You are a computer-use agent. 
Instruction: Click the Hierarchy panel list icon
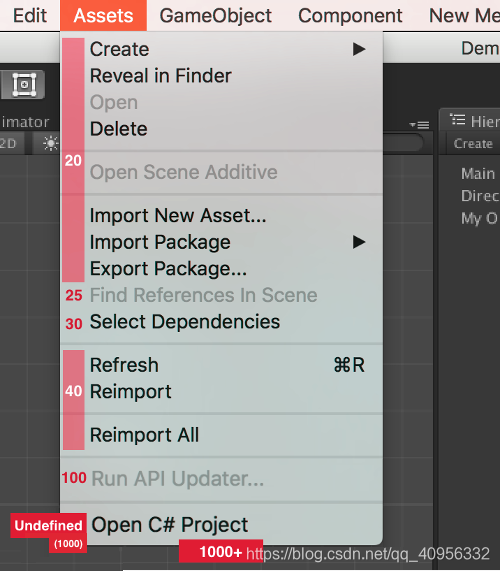[458, 120]
